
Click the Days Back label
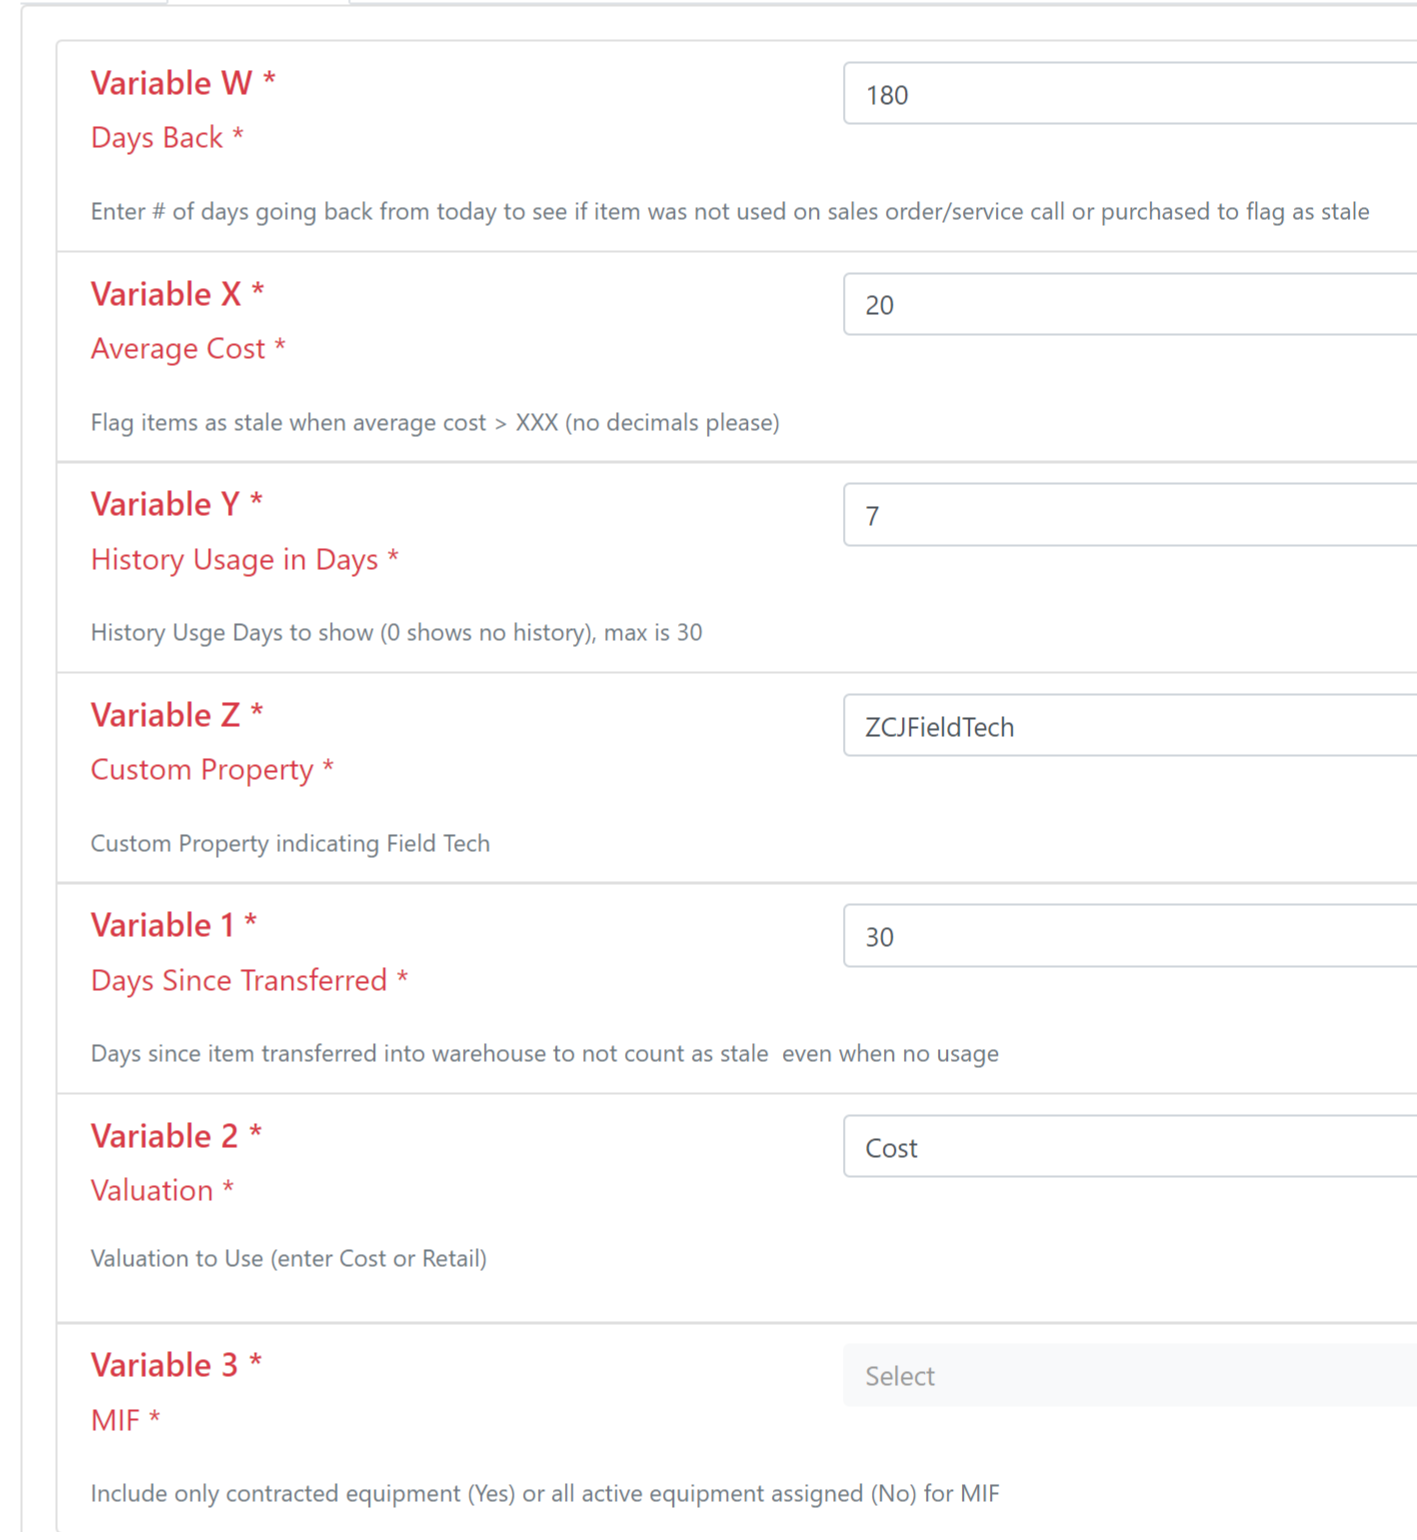(x=167, y=138)
